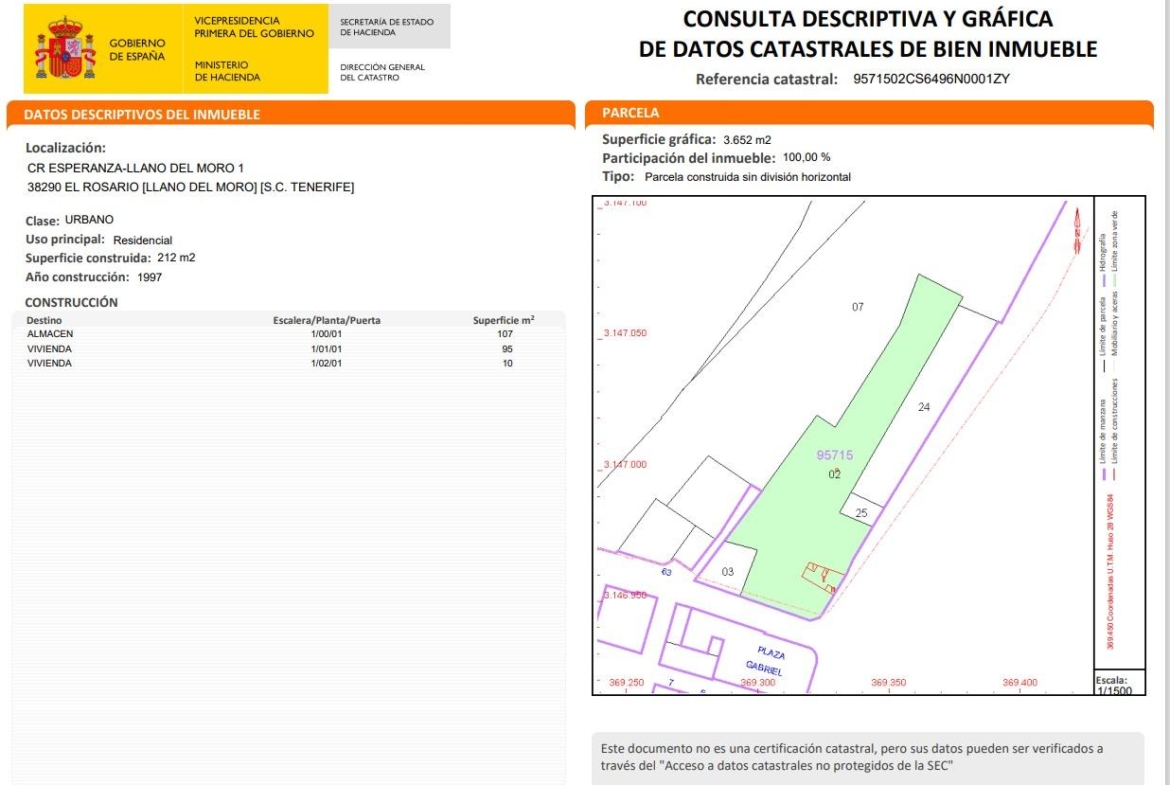The image size is (1170, 785).
Task: Select the PARCELA section header
Action: [630, 113]
